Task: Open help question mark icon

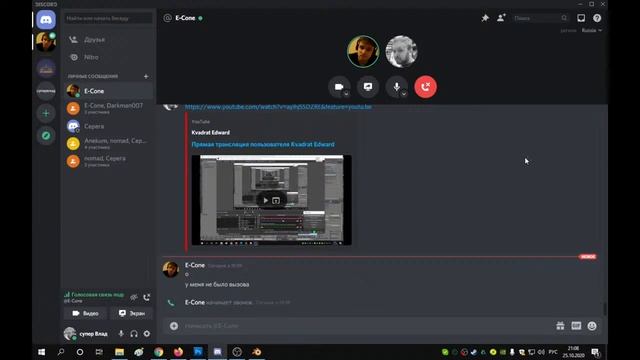Action: [x=597, y=18]
